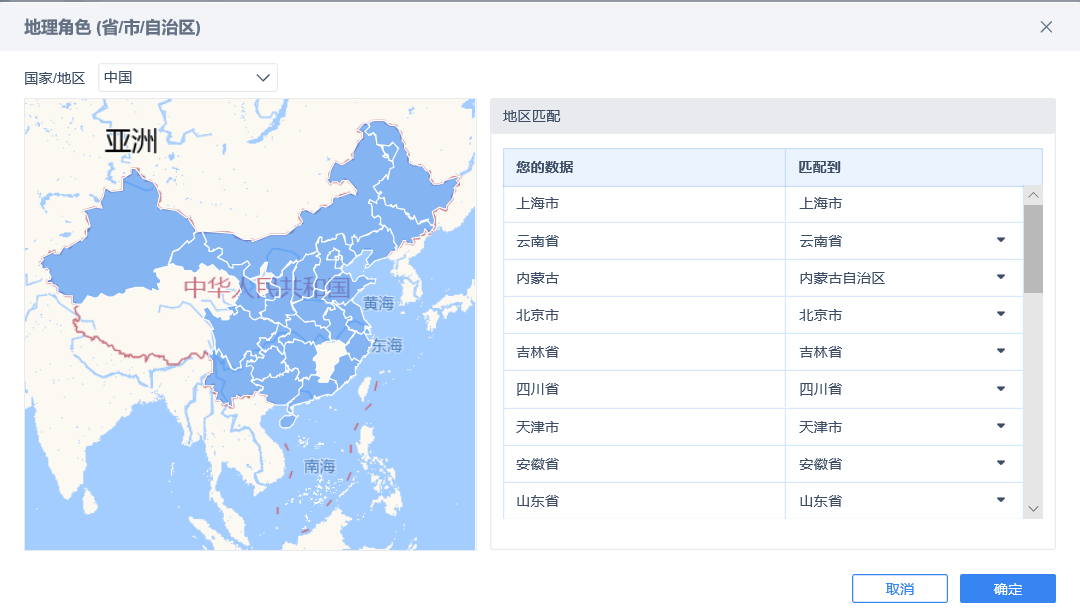Image resolution: width=1080 pixels, height=614 pixels.
Task: Click the 南海 label on the map
Action: [320, 466]
